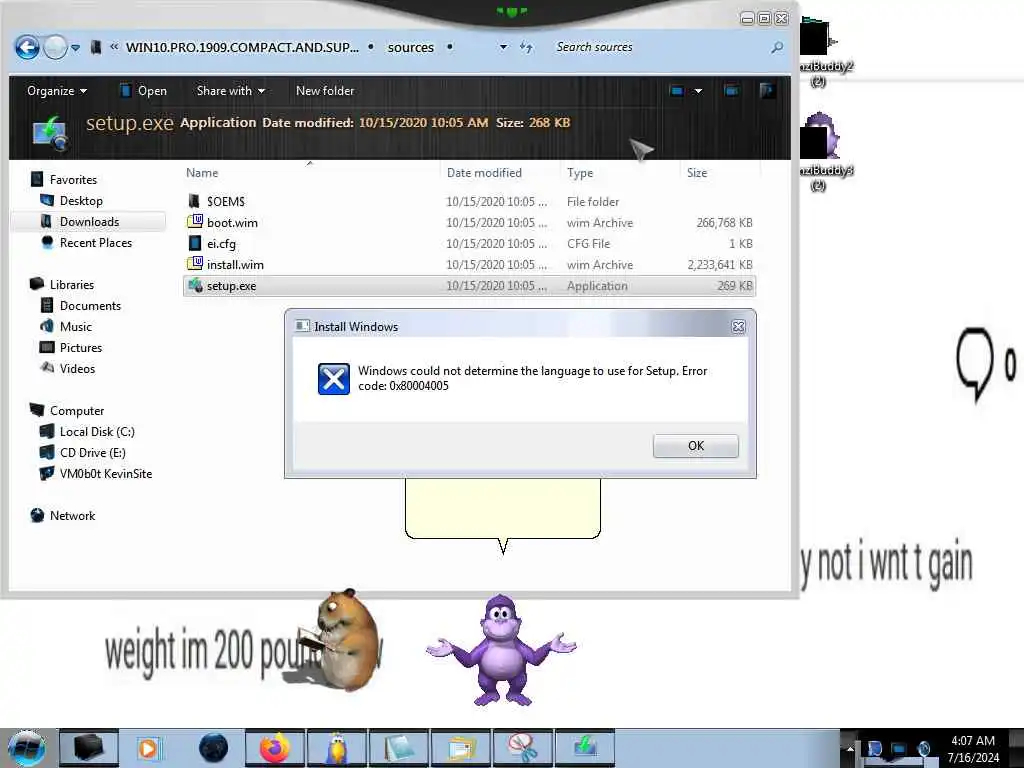Click the magnifier icon in search box

776,47
